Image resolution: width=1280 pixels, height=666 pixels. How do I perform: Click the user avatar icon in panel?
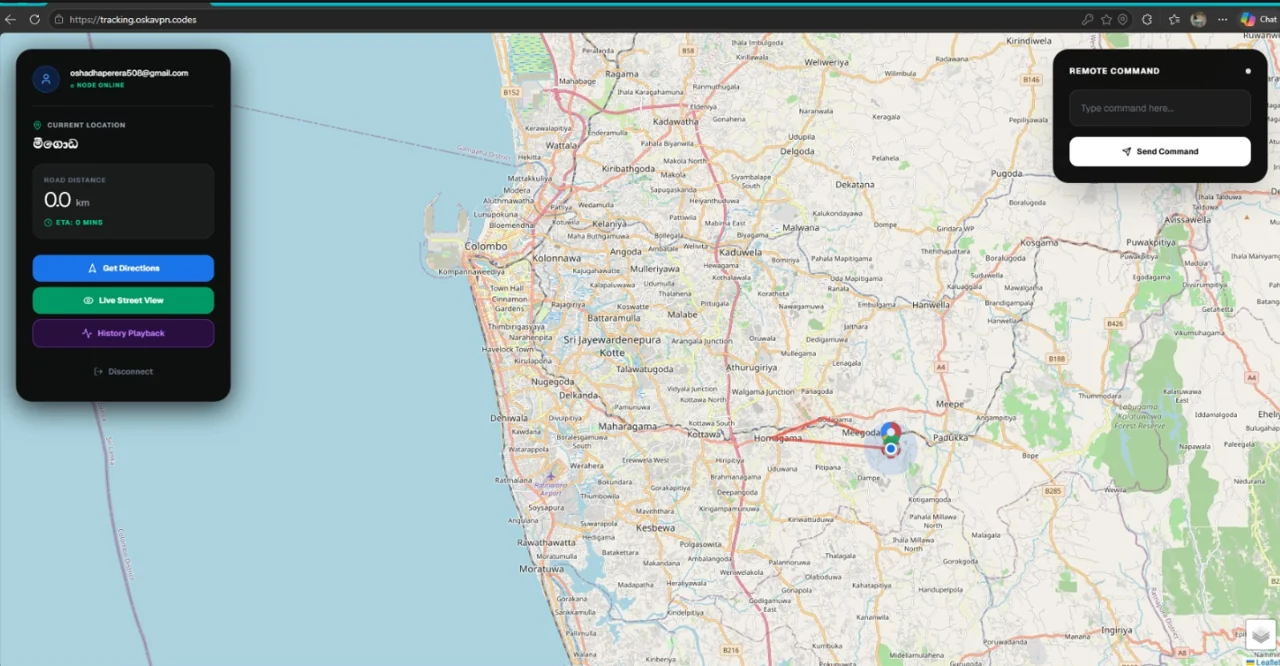pyautogui.click(x=46, y=79)
